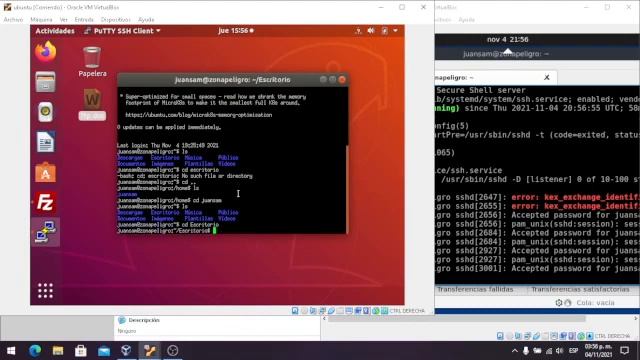This screenshot has width=640, height=360.
Task: Click the ubuntu.com microk8s URL in terminal
Action: coord(198,115)
